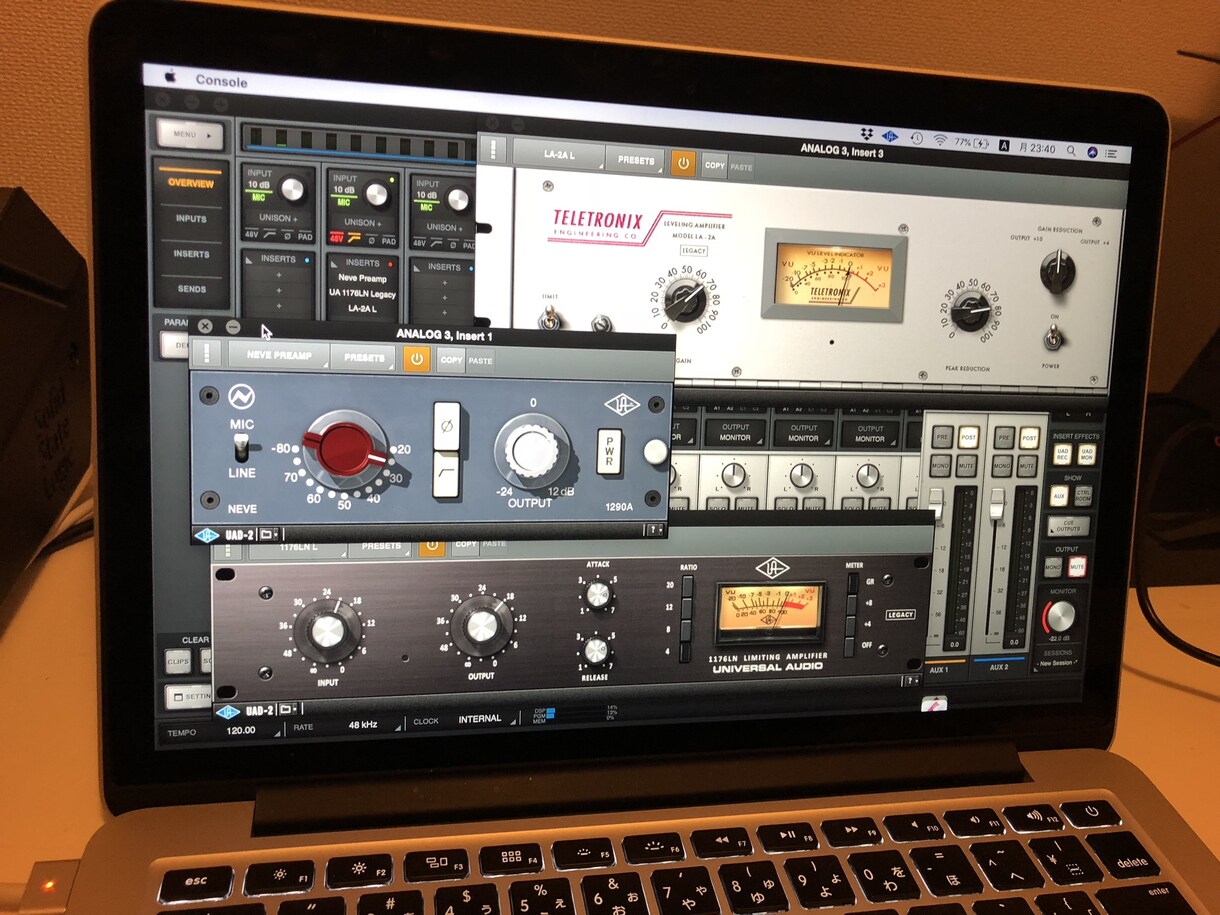Viewport: 1220px width, 915px height.
Task: Click the MONITOR level knob
Action: (x=1061, y=615)
